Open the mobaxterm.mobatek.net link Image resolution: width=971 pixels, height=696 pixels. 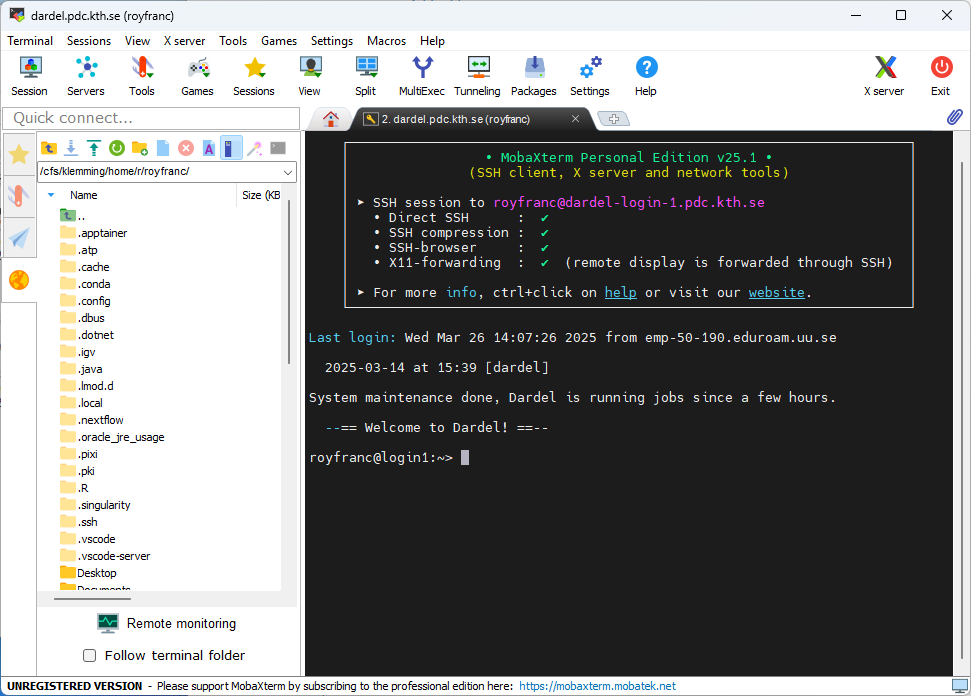pos(597,686)
